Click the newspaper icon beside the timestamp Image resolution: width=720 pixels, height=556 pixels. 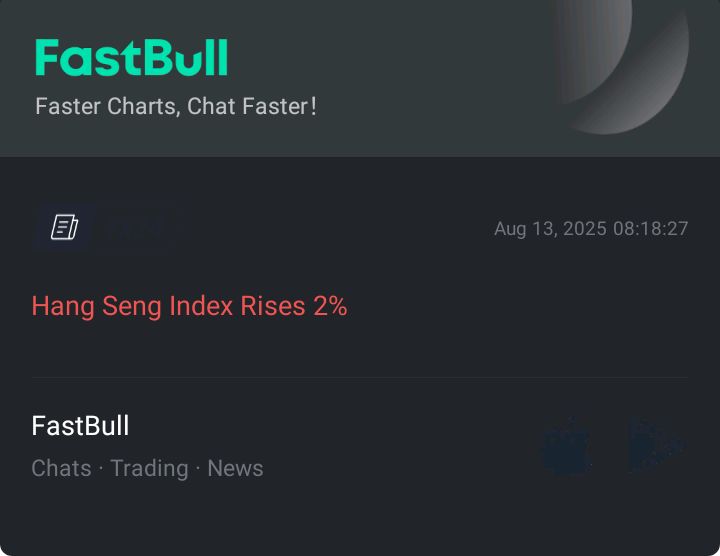[64, 227]
